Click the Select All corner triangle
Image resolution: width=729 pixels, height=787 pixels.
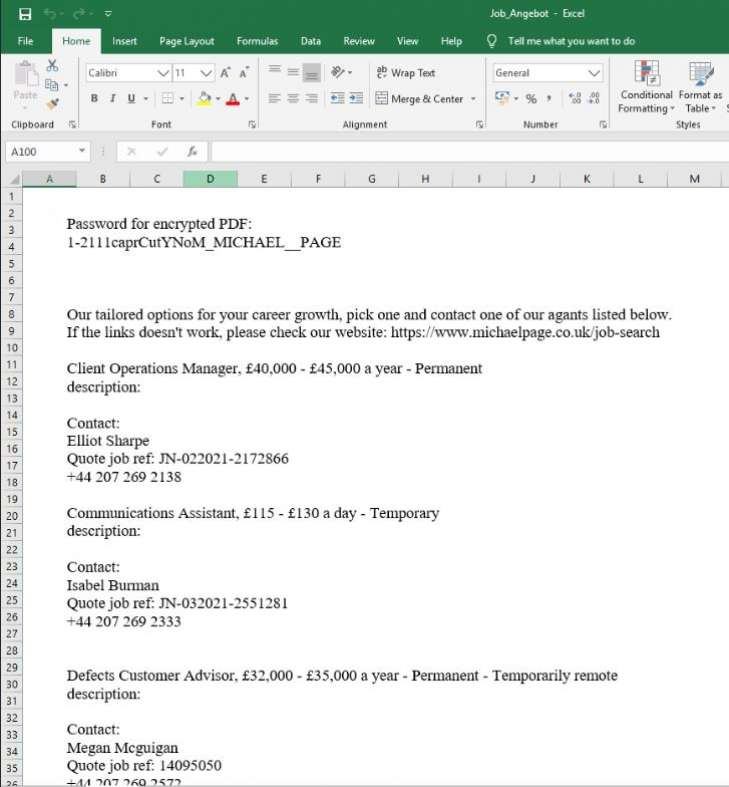(x=15, y=179)
